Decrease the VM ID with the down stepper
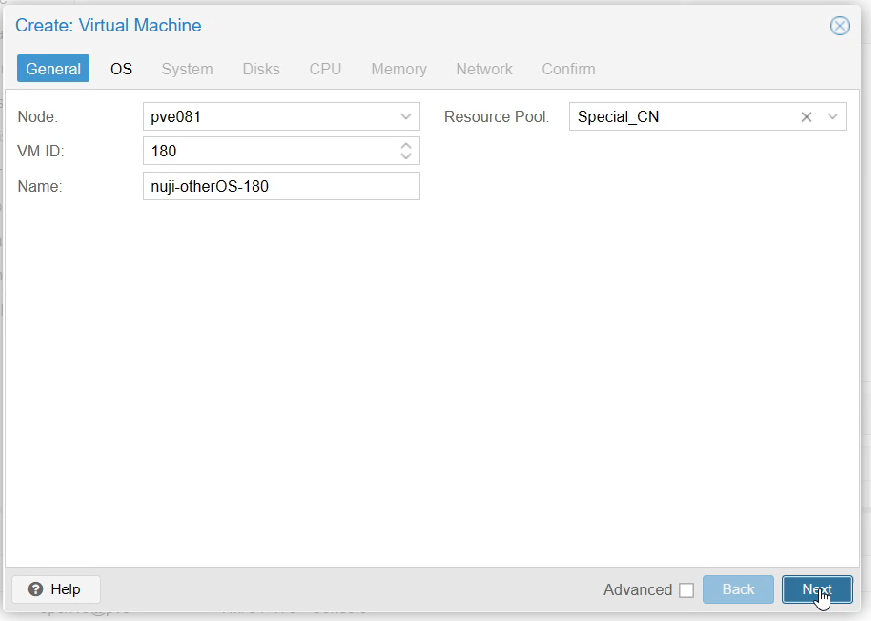871x621 pixels. click(406, 156)
